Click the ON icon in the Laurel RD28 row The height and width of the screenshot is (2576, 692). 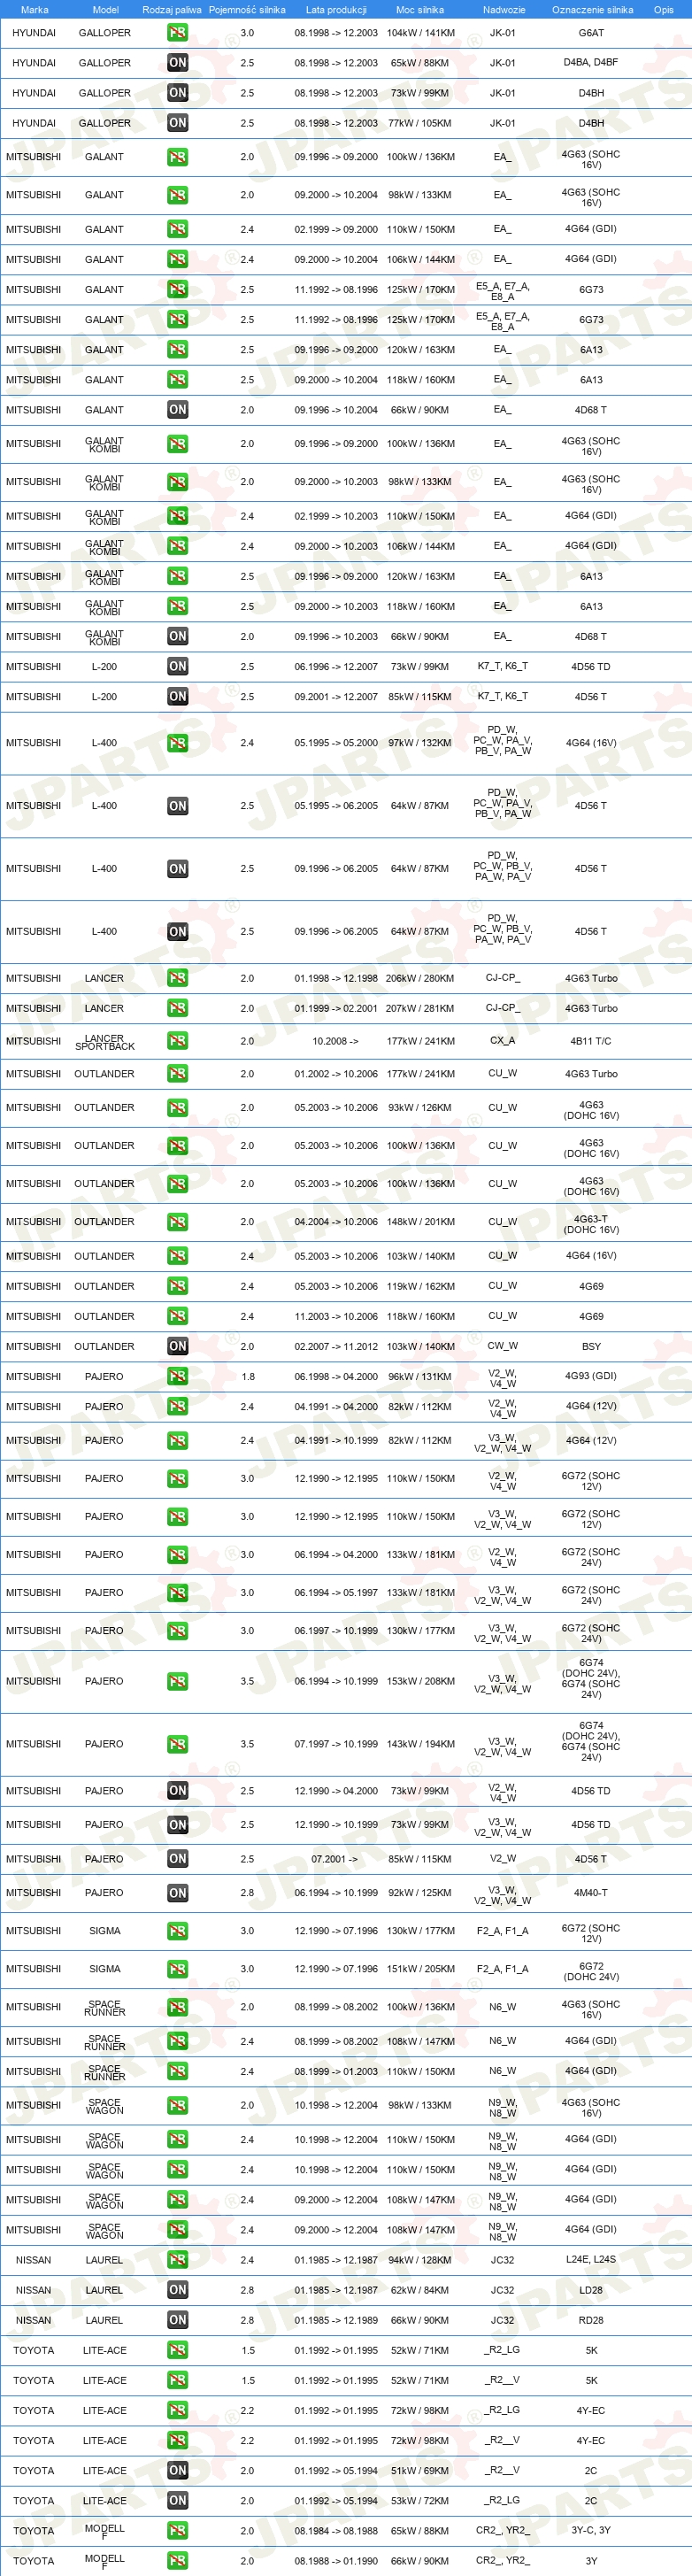[177, 2320]
